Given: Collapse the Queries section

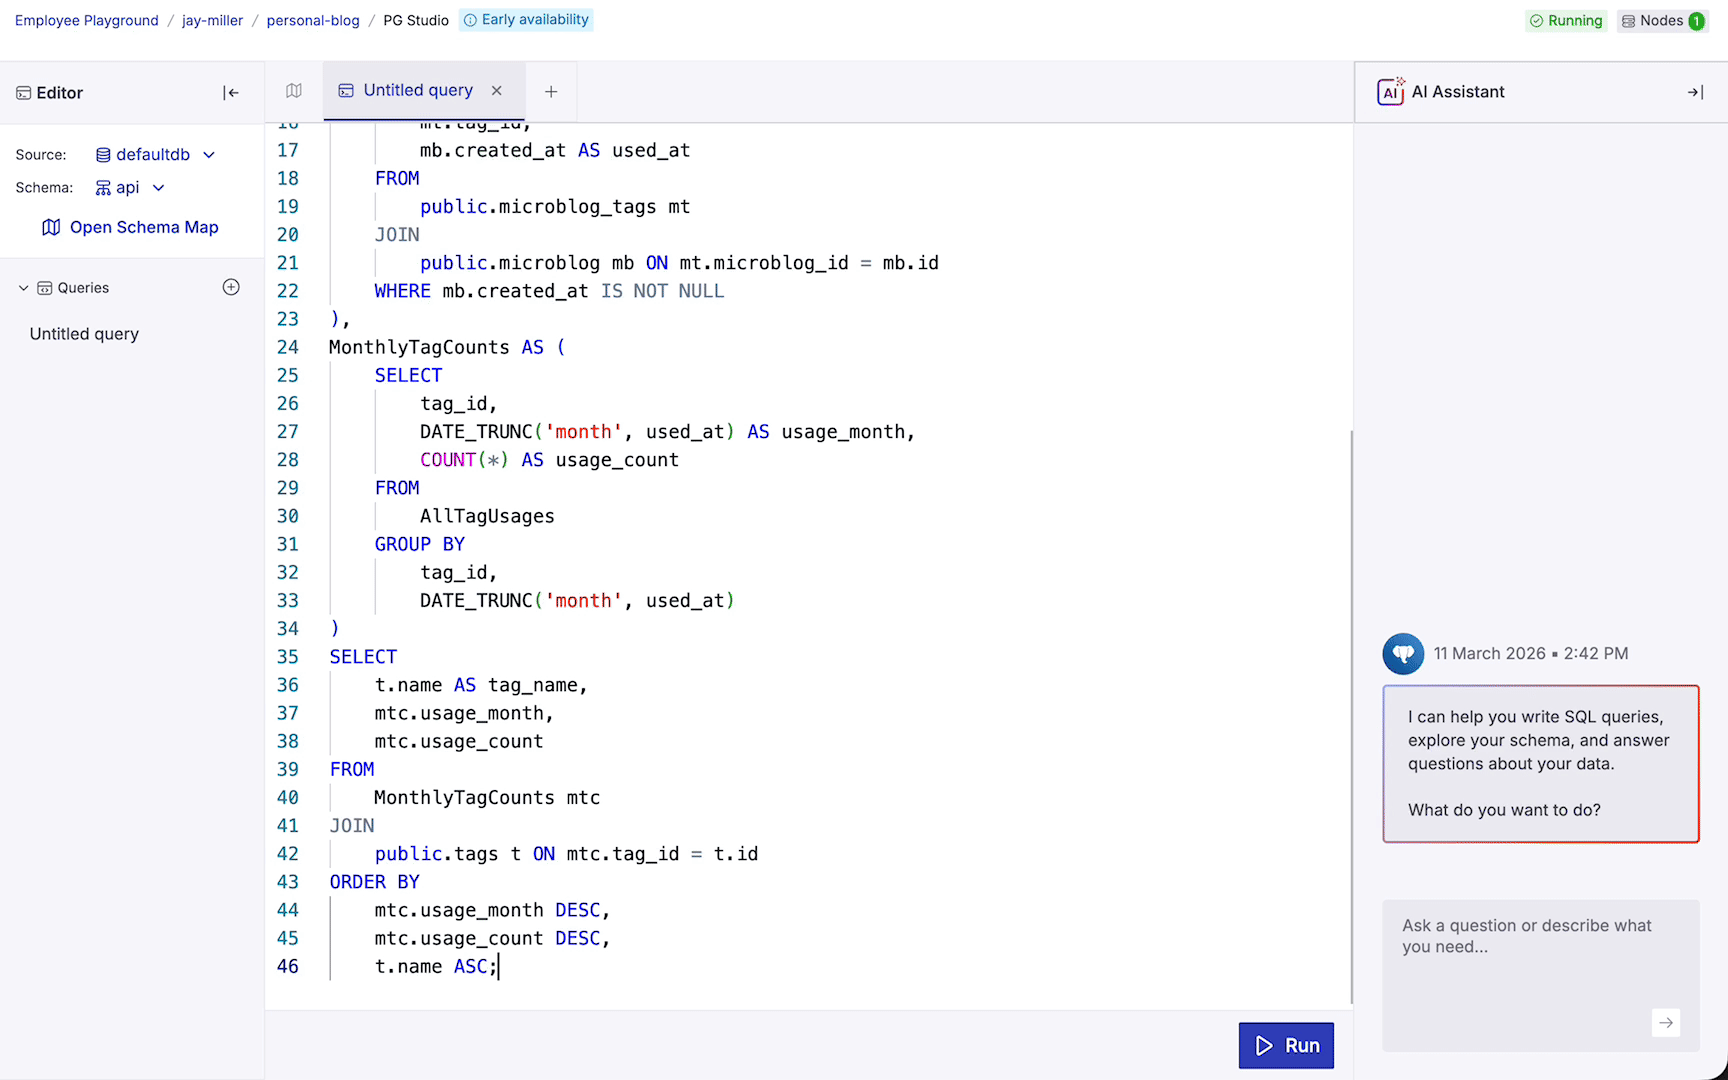Looking at the screenshot, I should pyautogui.click(x=23, y=288).
